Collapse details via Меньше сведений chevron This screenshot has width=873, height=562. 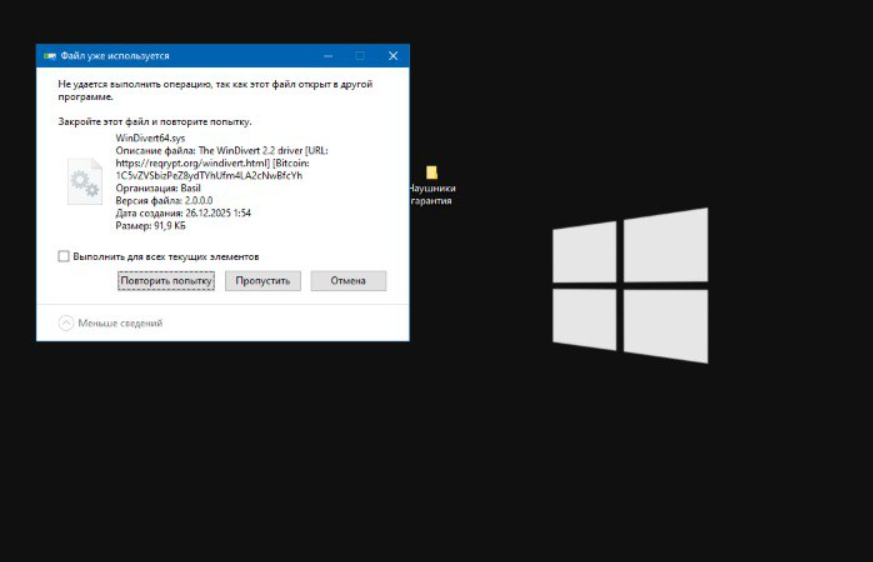[66, 323]
